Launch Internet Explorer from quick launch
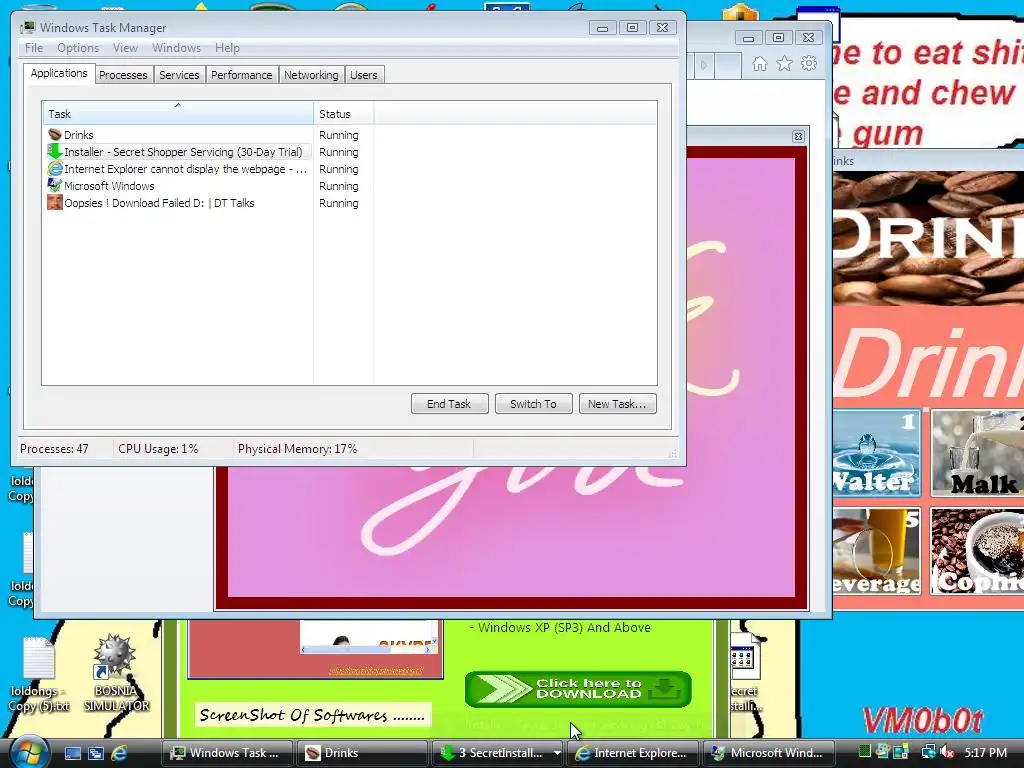This screenshot has width=1024, height=768. click(x=119, y=753)
